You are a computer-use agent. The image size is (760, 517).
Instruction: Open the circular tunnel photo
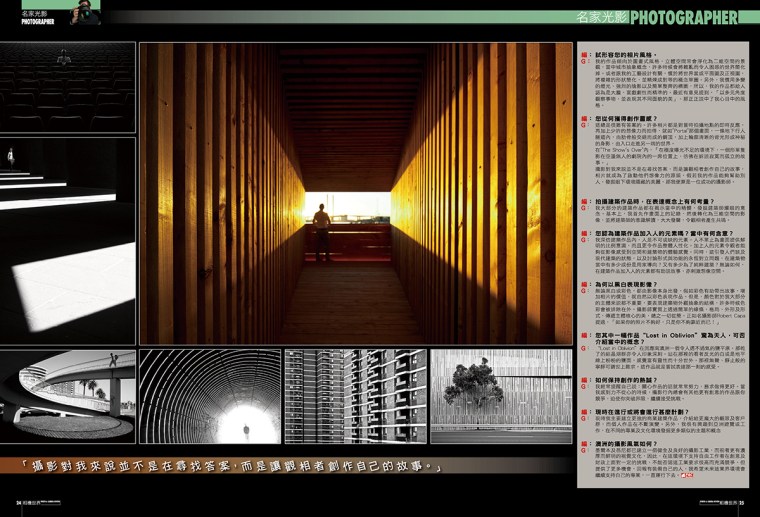click(208, 397)
